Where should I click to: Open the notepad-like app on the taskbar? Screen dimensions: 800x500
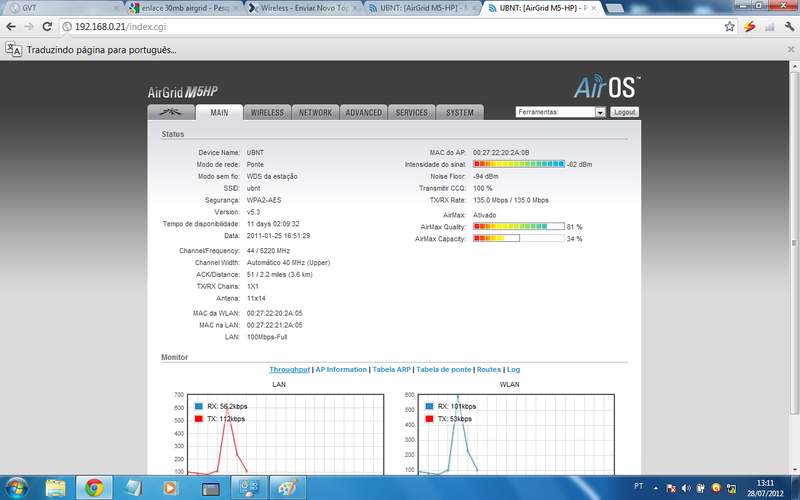pyautogui.click(x=133, y=488)
